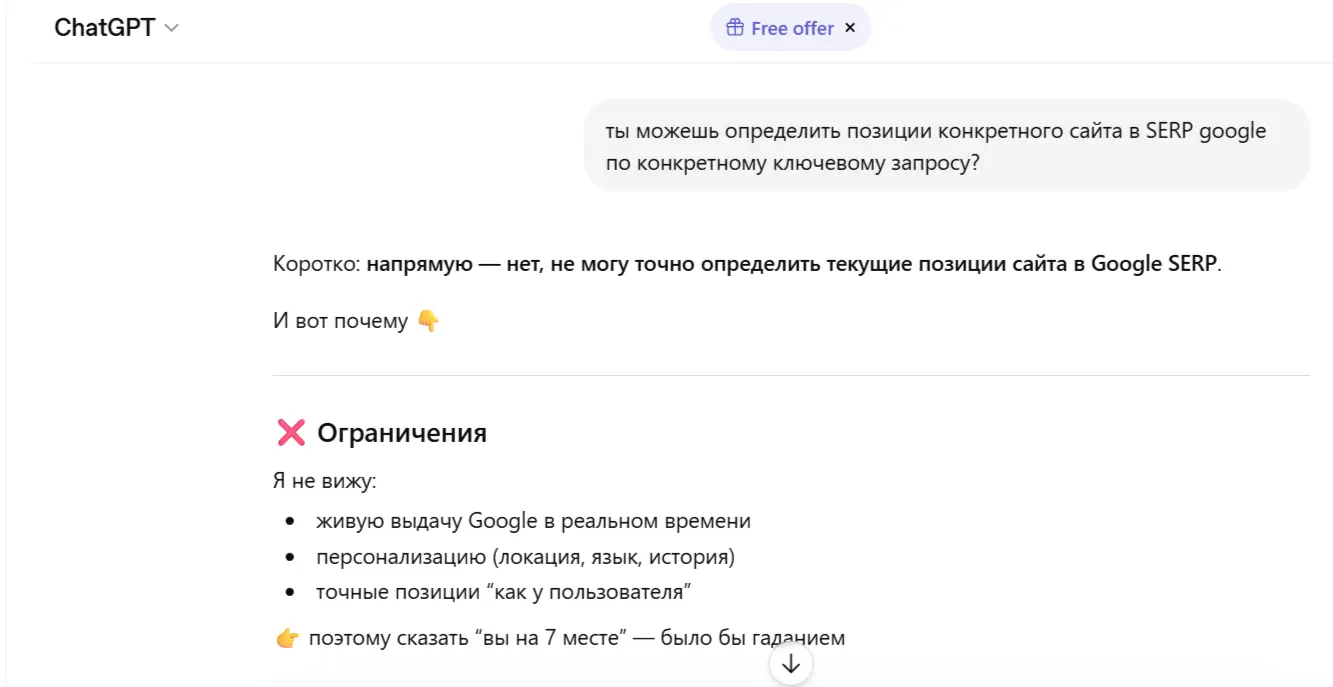This screenshot has width=1333, height=687.
Task: Click the red cross emoji beside Ограничения
Action: point(290,433)
